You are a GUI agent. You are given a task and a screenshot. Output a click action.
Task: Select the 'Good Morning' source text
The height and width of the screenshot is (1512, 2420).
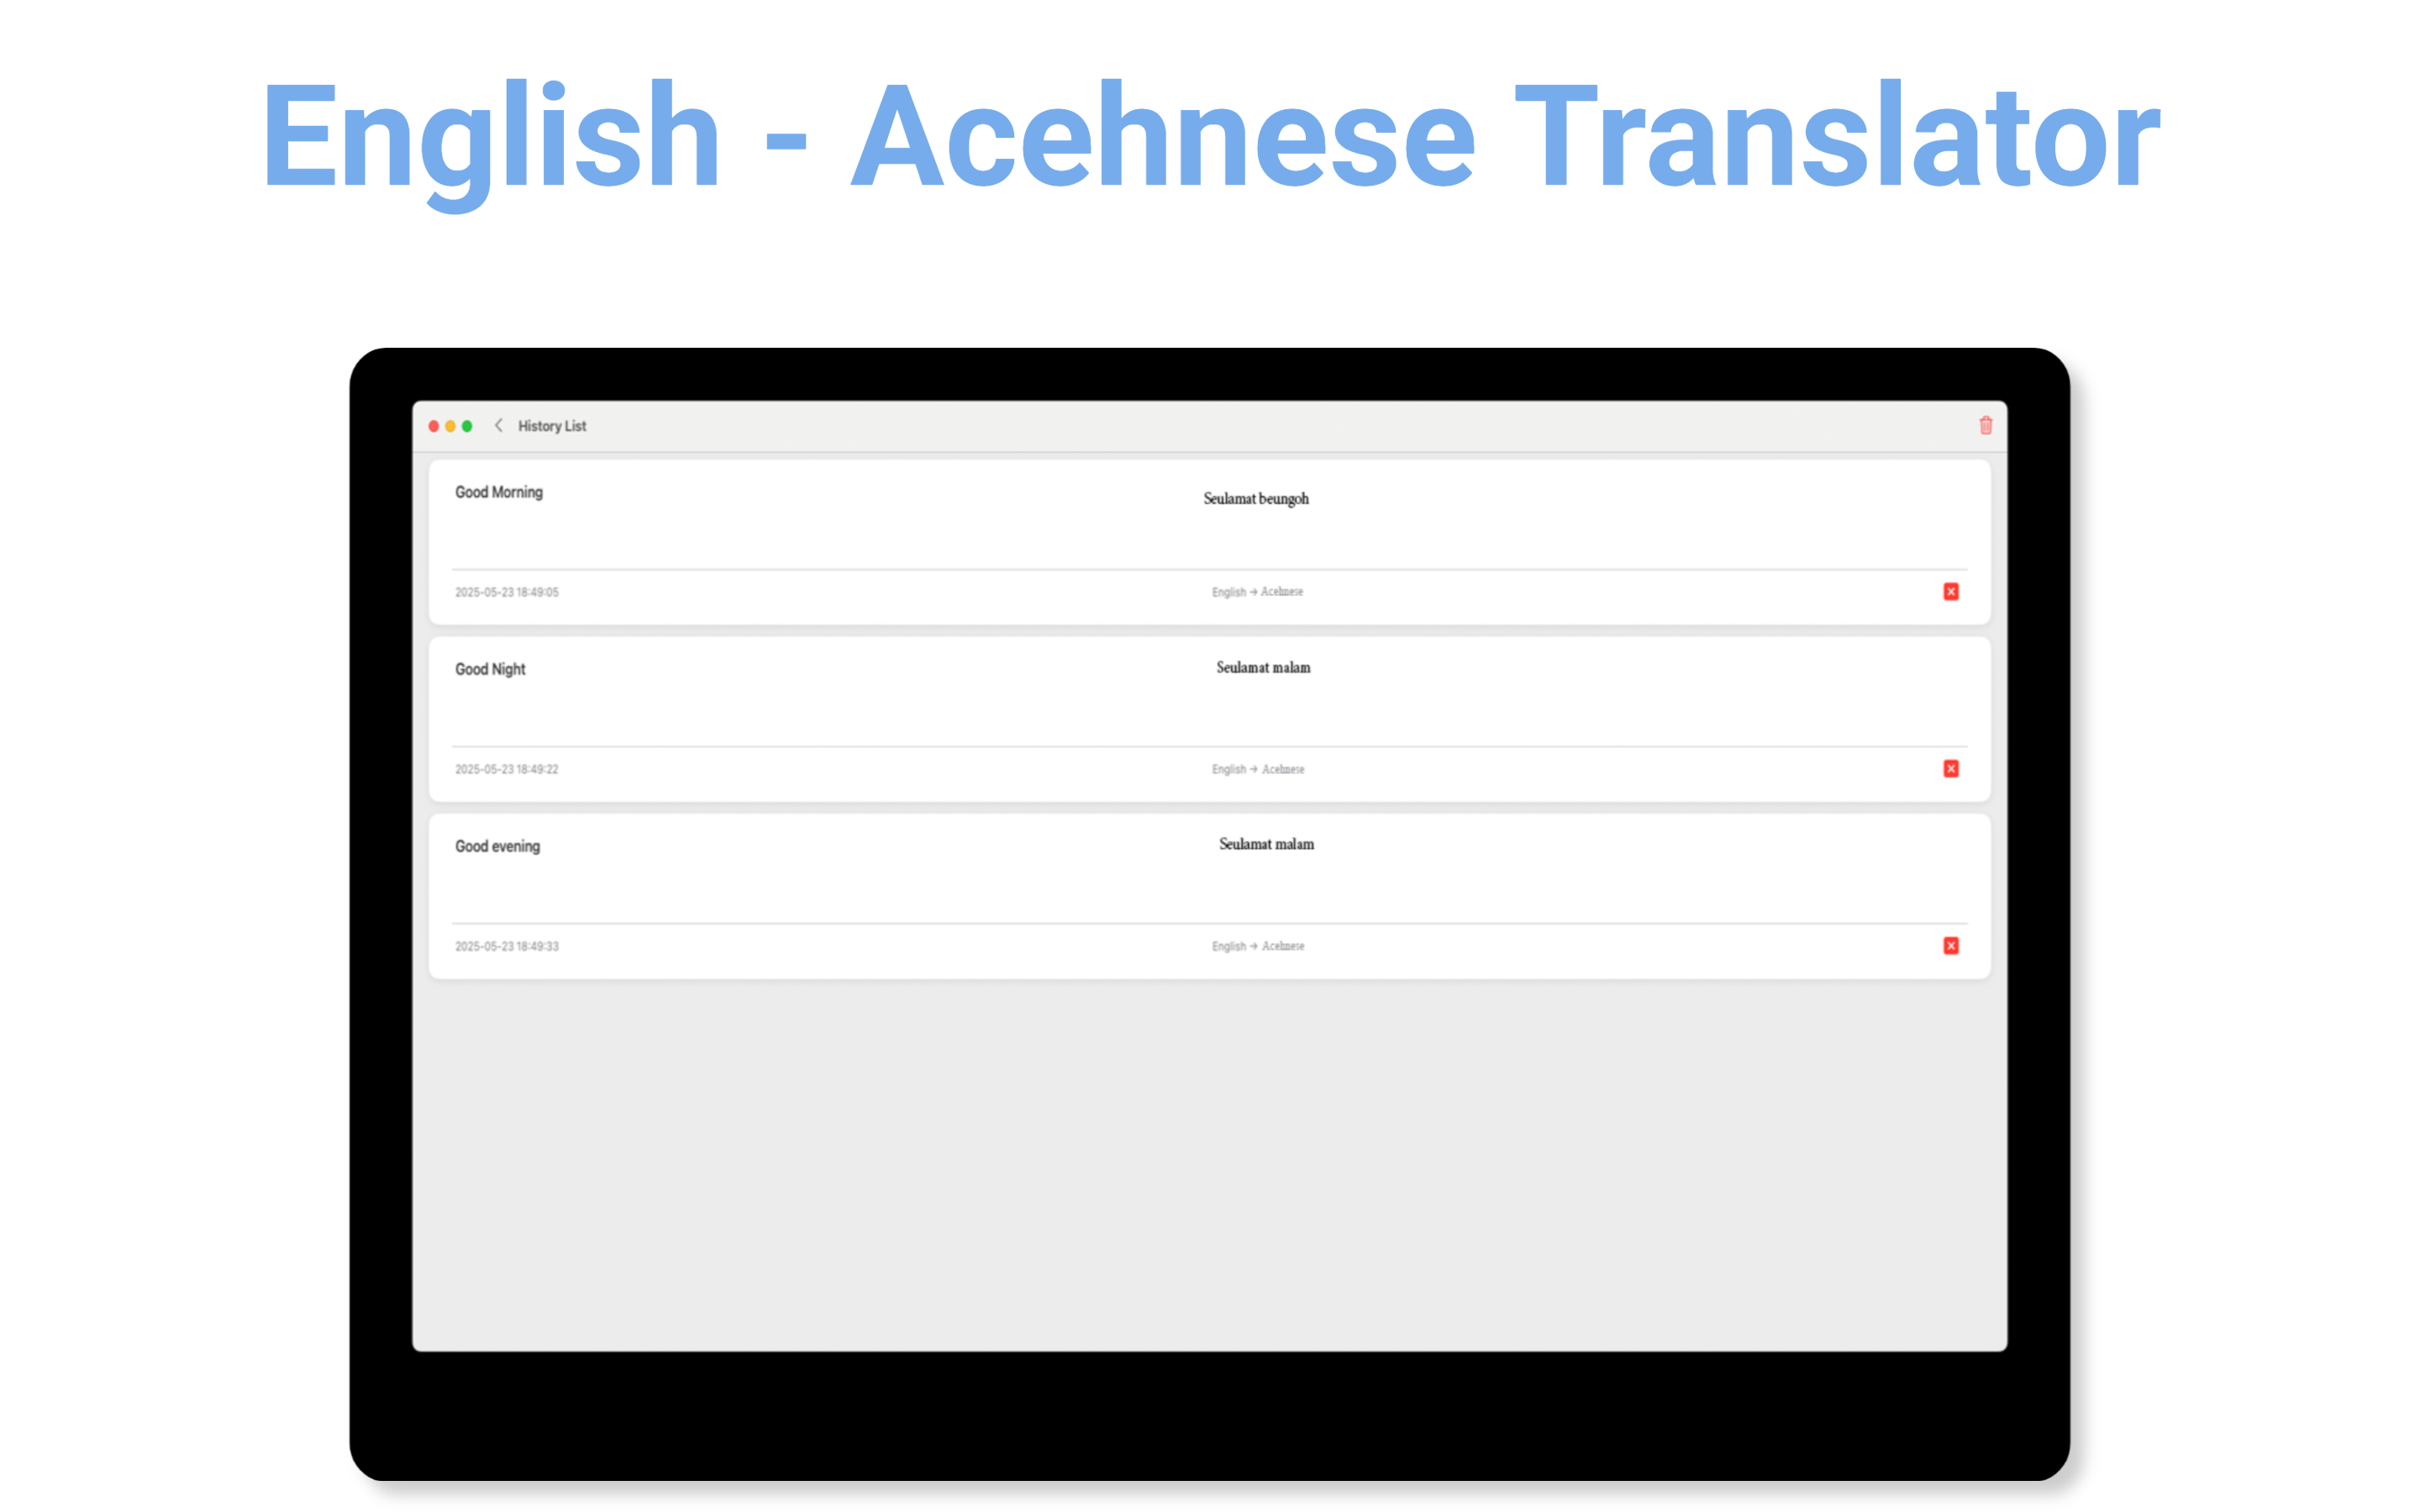[x=498, y=492]
